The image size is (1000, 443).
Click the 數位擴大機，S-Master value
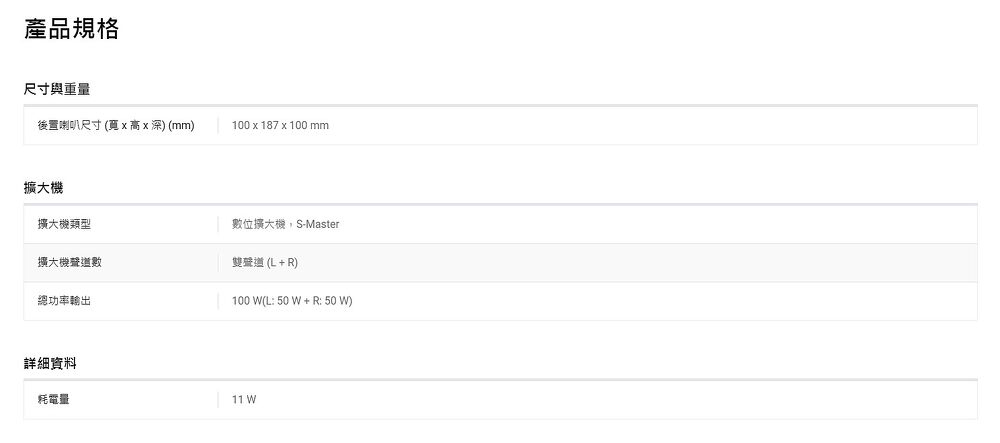tap(285, 224)
